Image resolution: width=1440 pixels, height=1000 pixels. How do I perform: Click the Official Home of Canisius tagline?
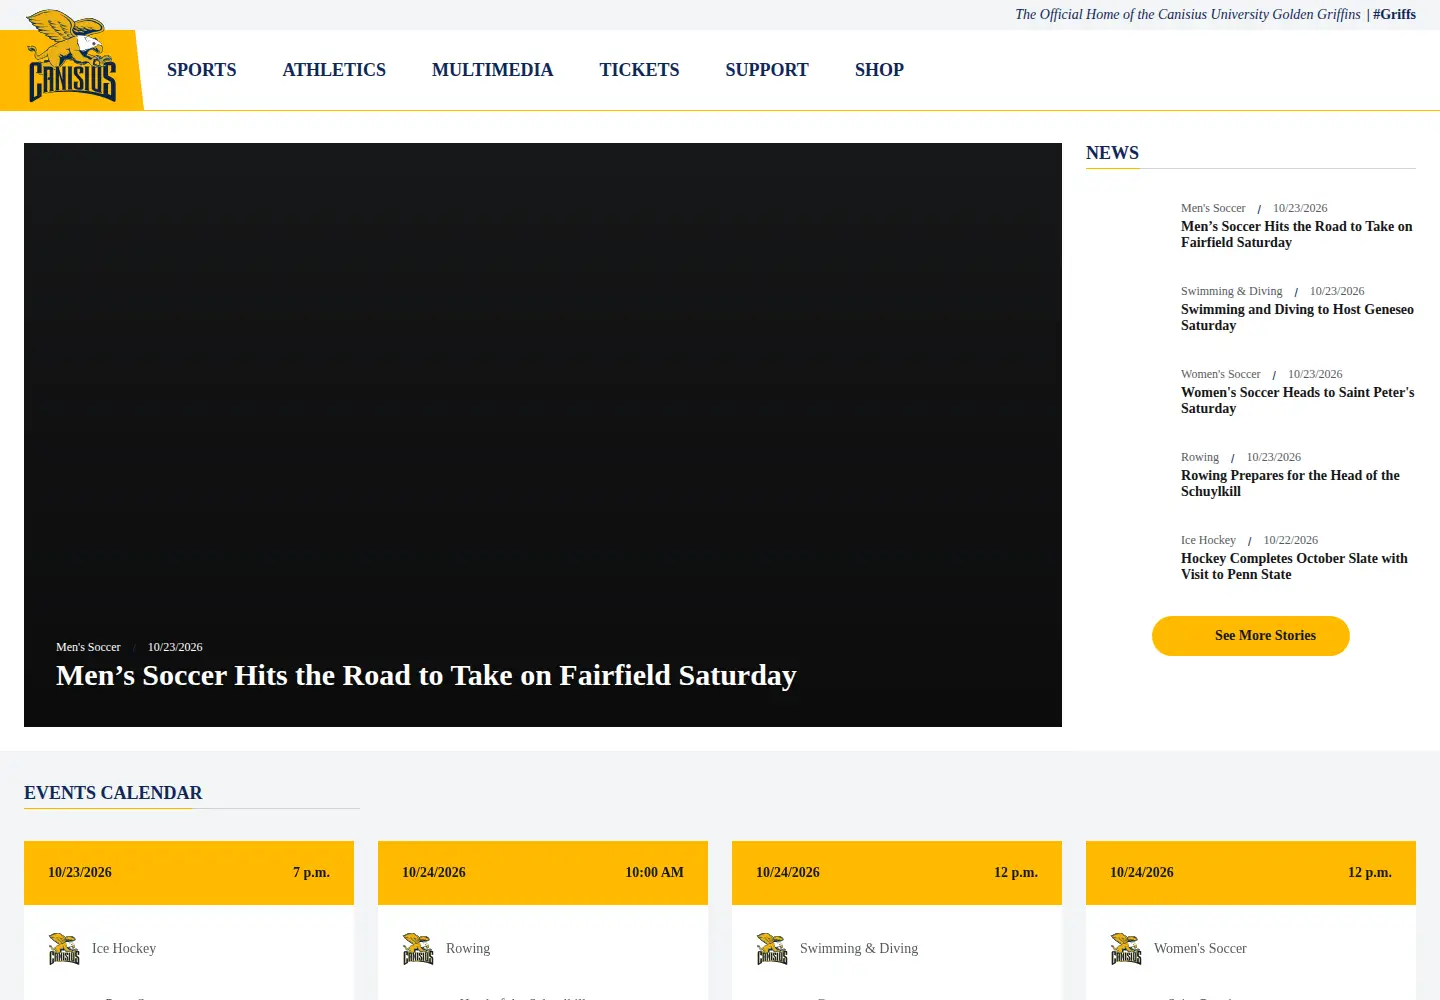tap(1188, 14)
